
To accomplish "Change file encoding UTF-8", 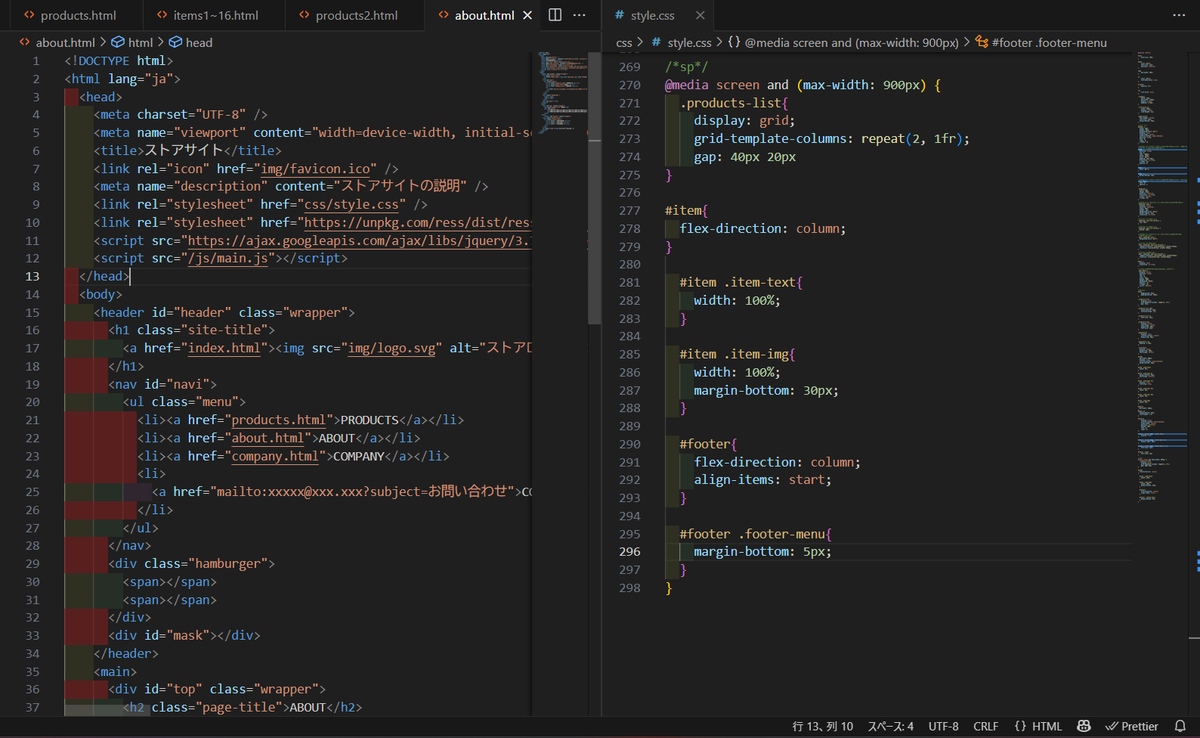I will 943,727.
